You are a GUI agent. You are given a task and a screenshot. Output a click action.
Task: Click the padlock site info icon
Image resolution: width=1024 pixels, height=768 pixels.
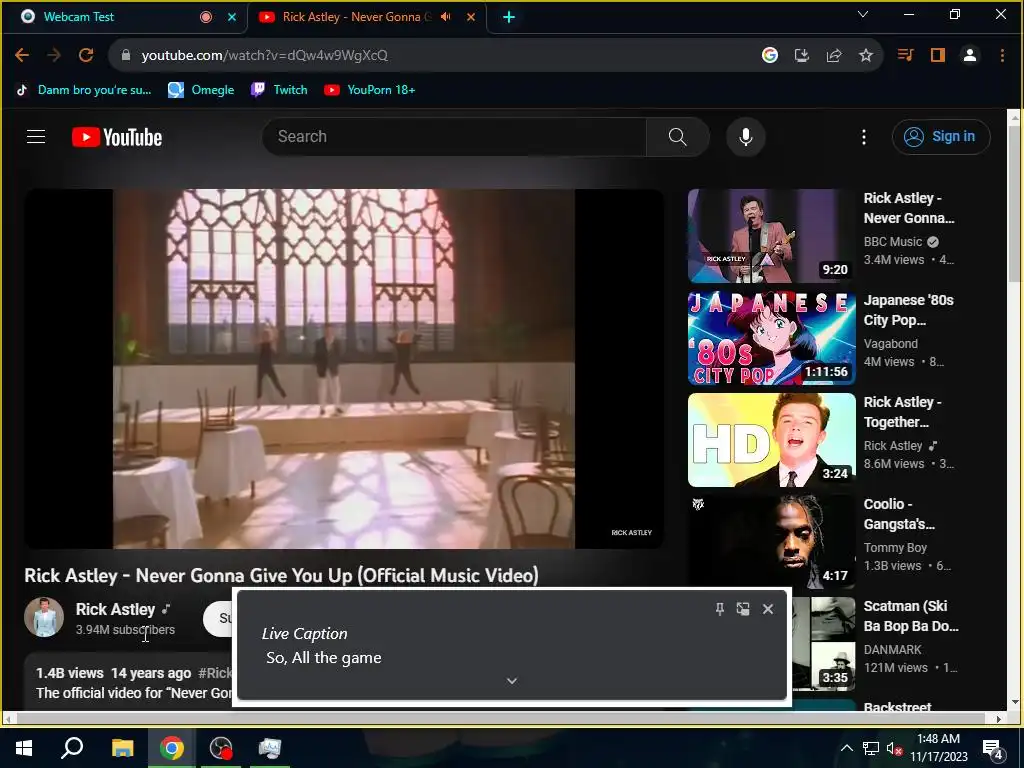coord(126,56)
